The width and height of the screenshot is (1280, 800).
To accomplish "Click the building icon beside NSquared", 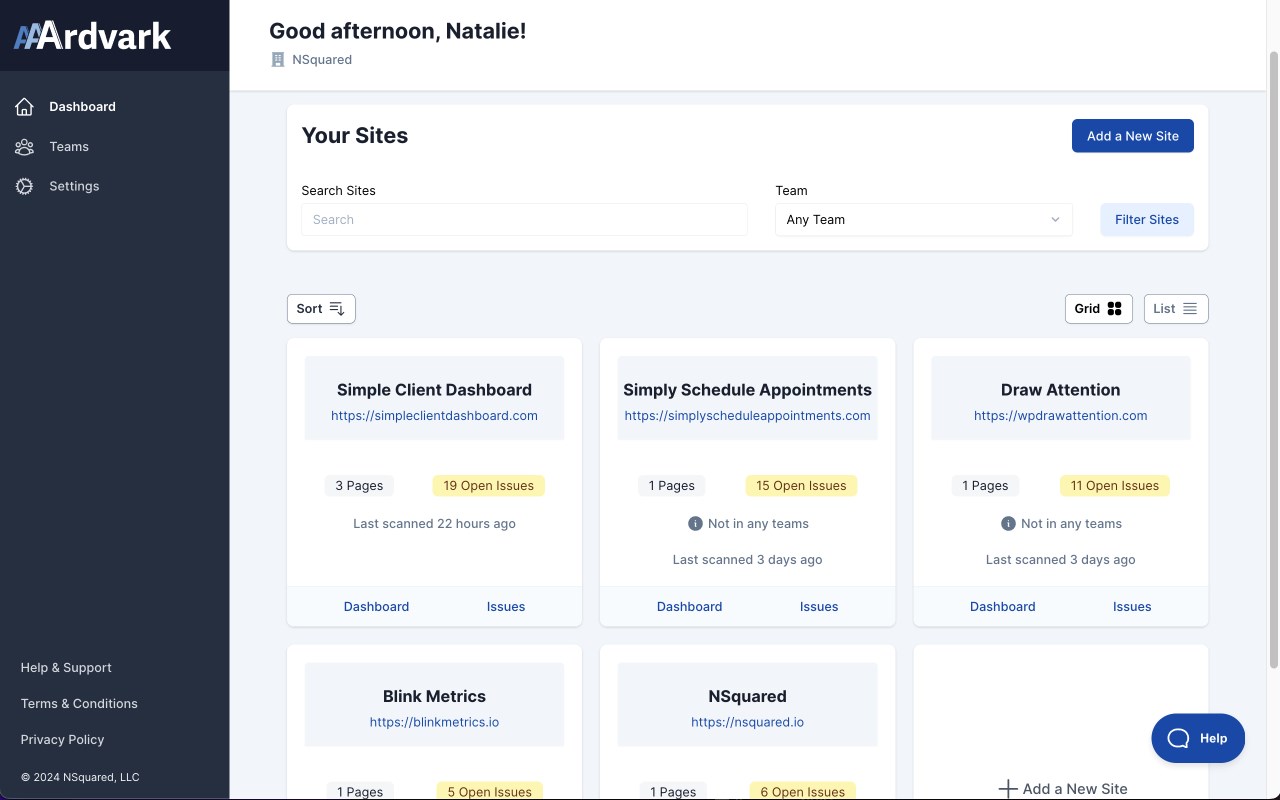I will click(278, 60).
